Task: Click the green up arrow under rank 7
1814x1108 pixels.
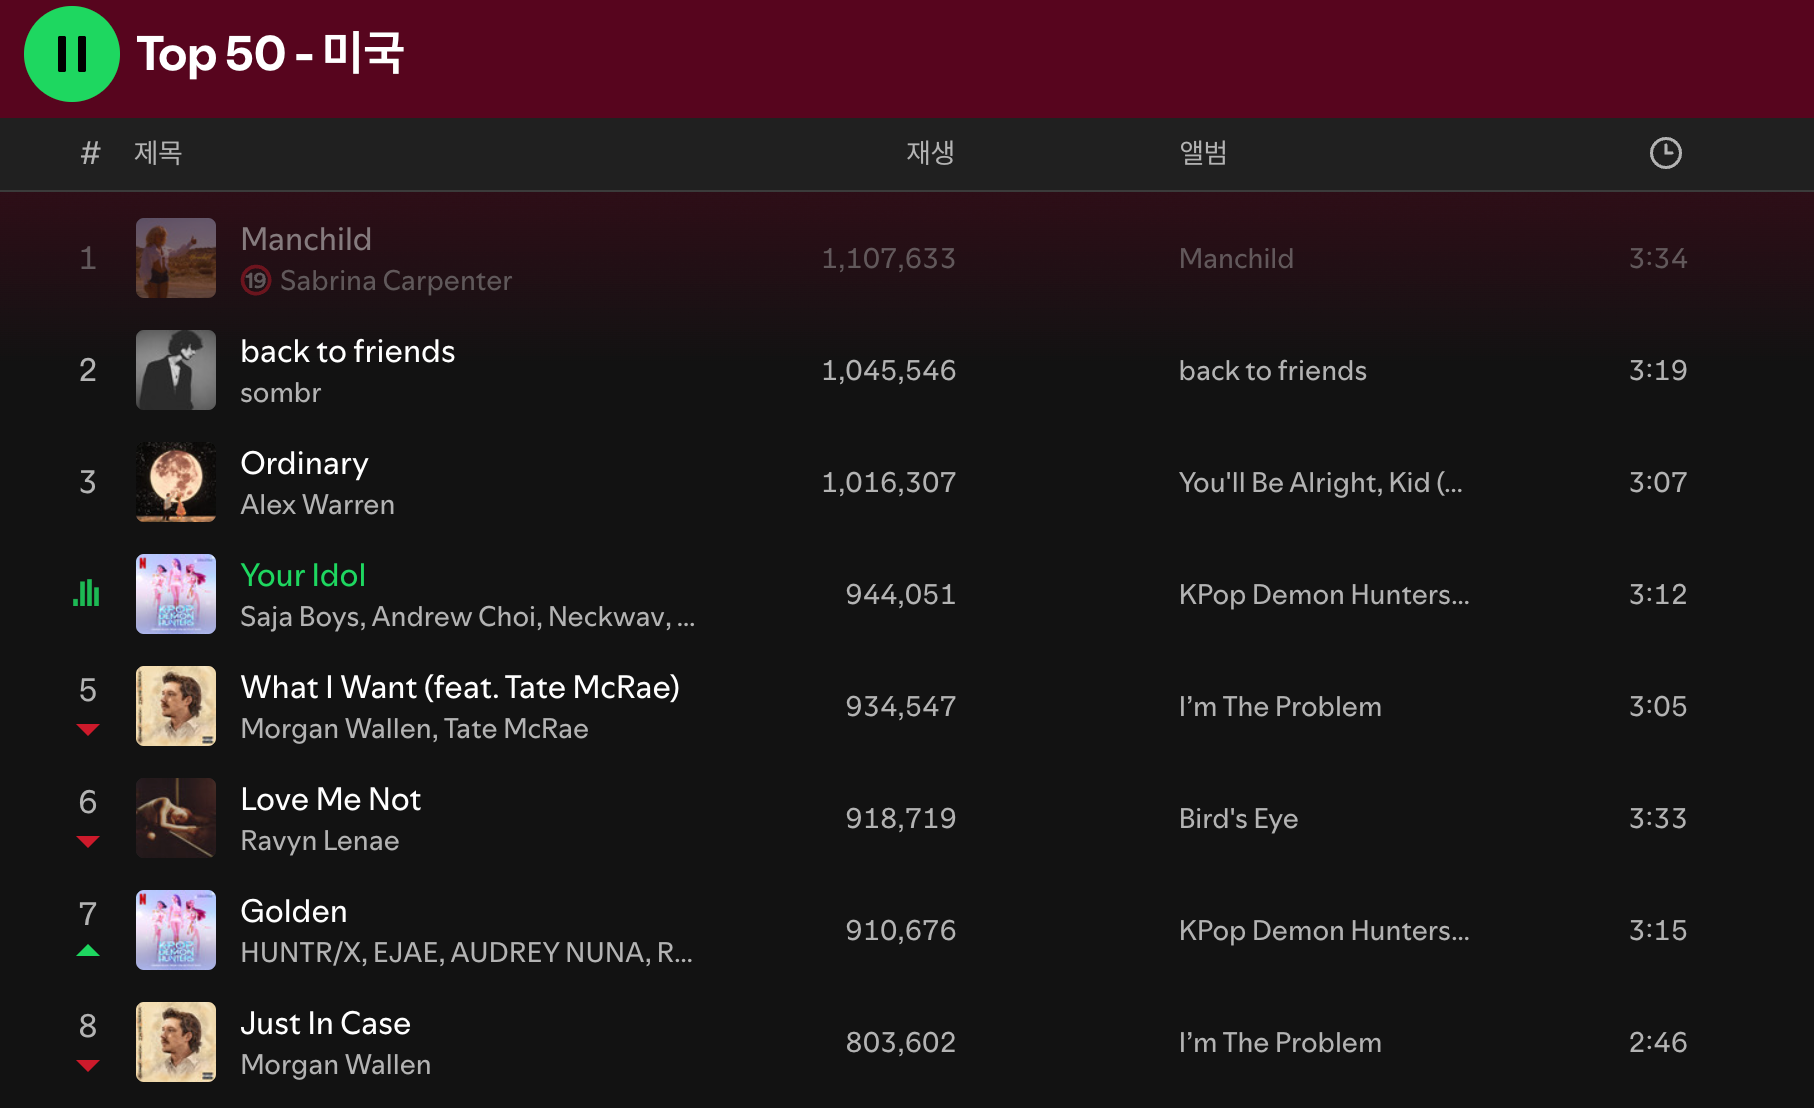Action: [88, 951]
